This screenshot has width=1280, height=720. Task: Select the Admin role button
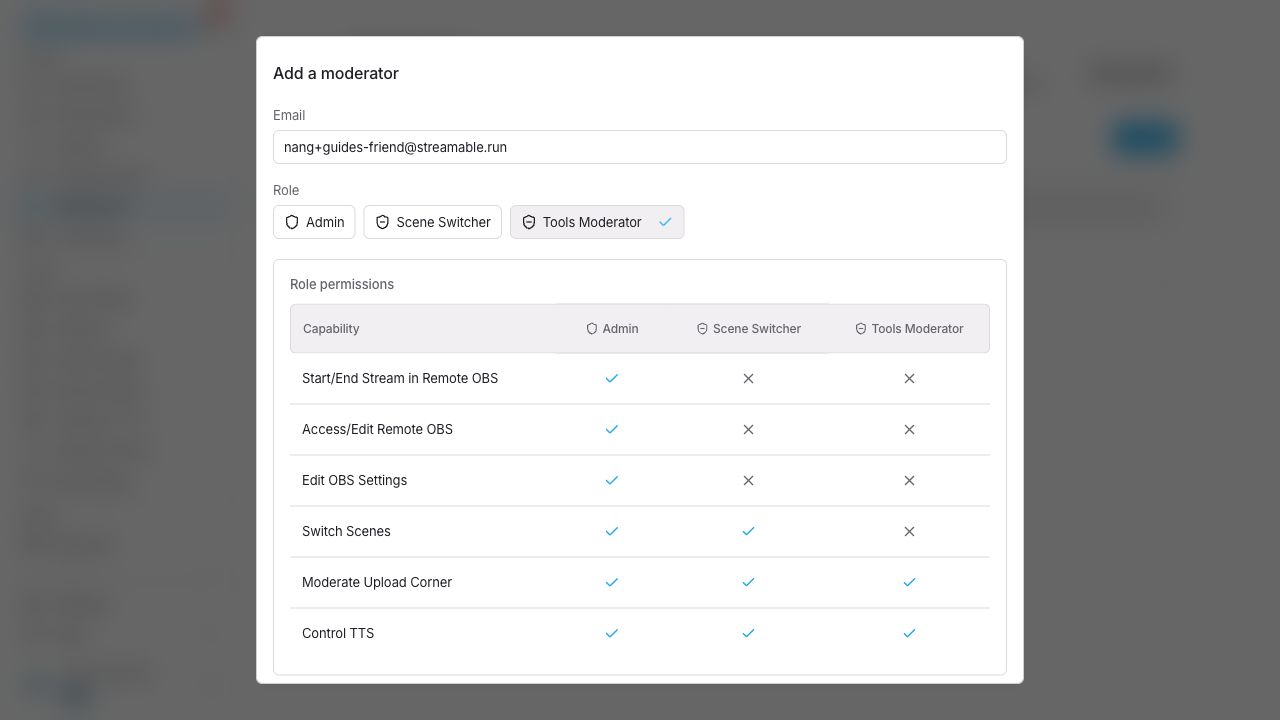pyautogui.click(x=314, y=222)
